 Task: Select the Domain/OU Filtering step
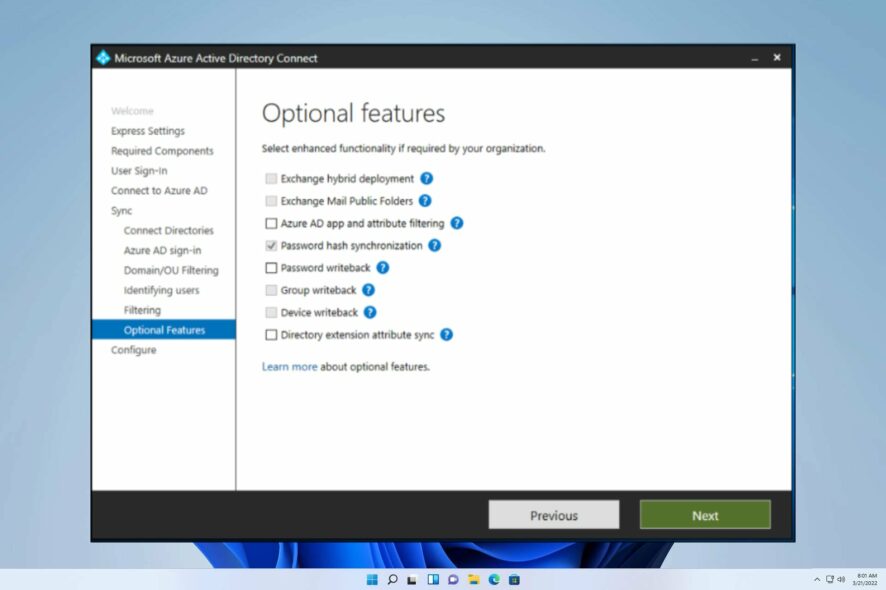coord(171,270)
